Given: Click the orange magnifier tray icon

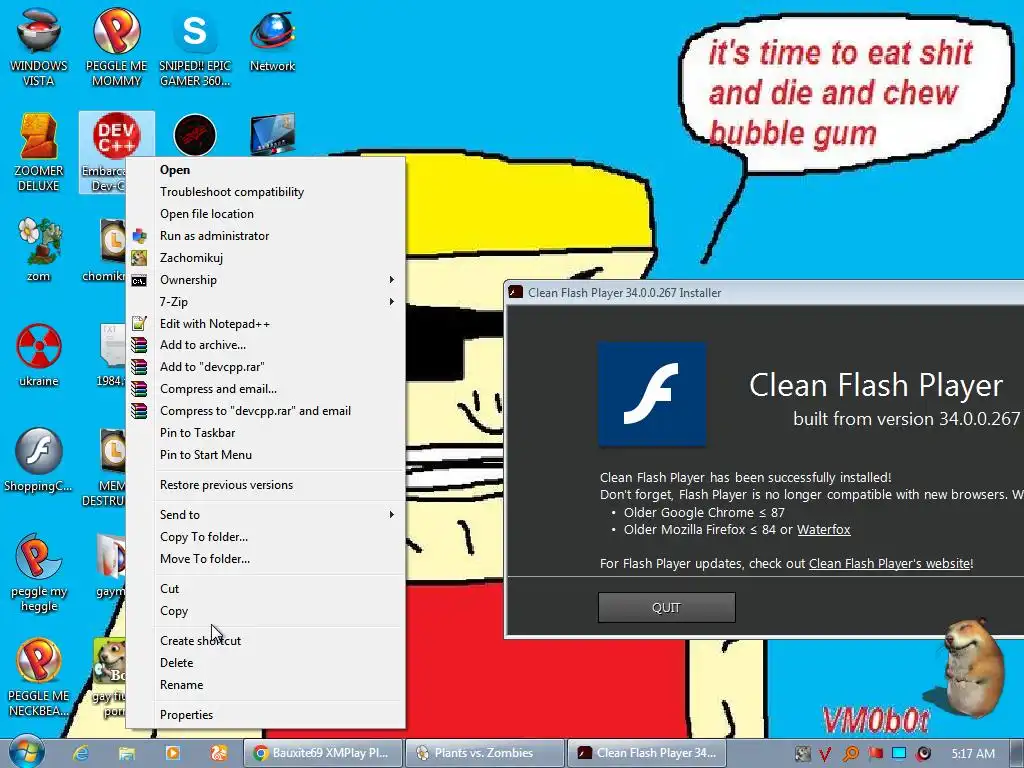Looking at the screenshot, I should 850,754.
